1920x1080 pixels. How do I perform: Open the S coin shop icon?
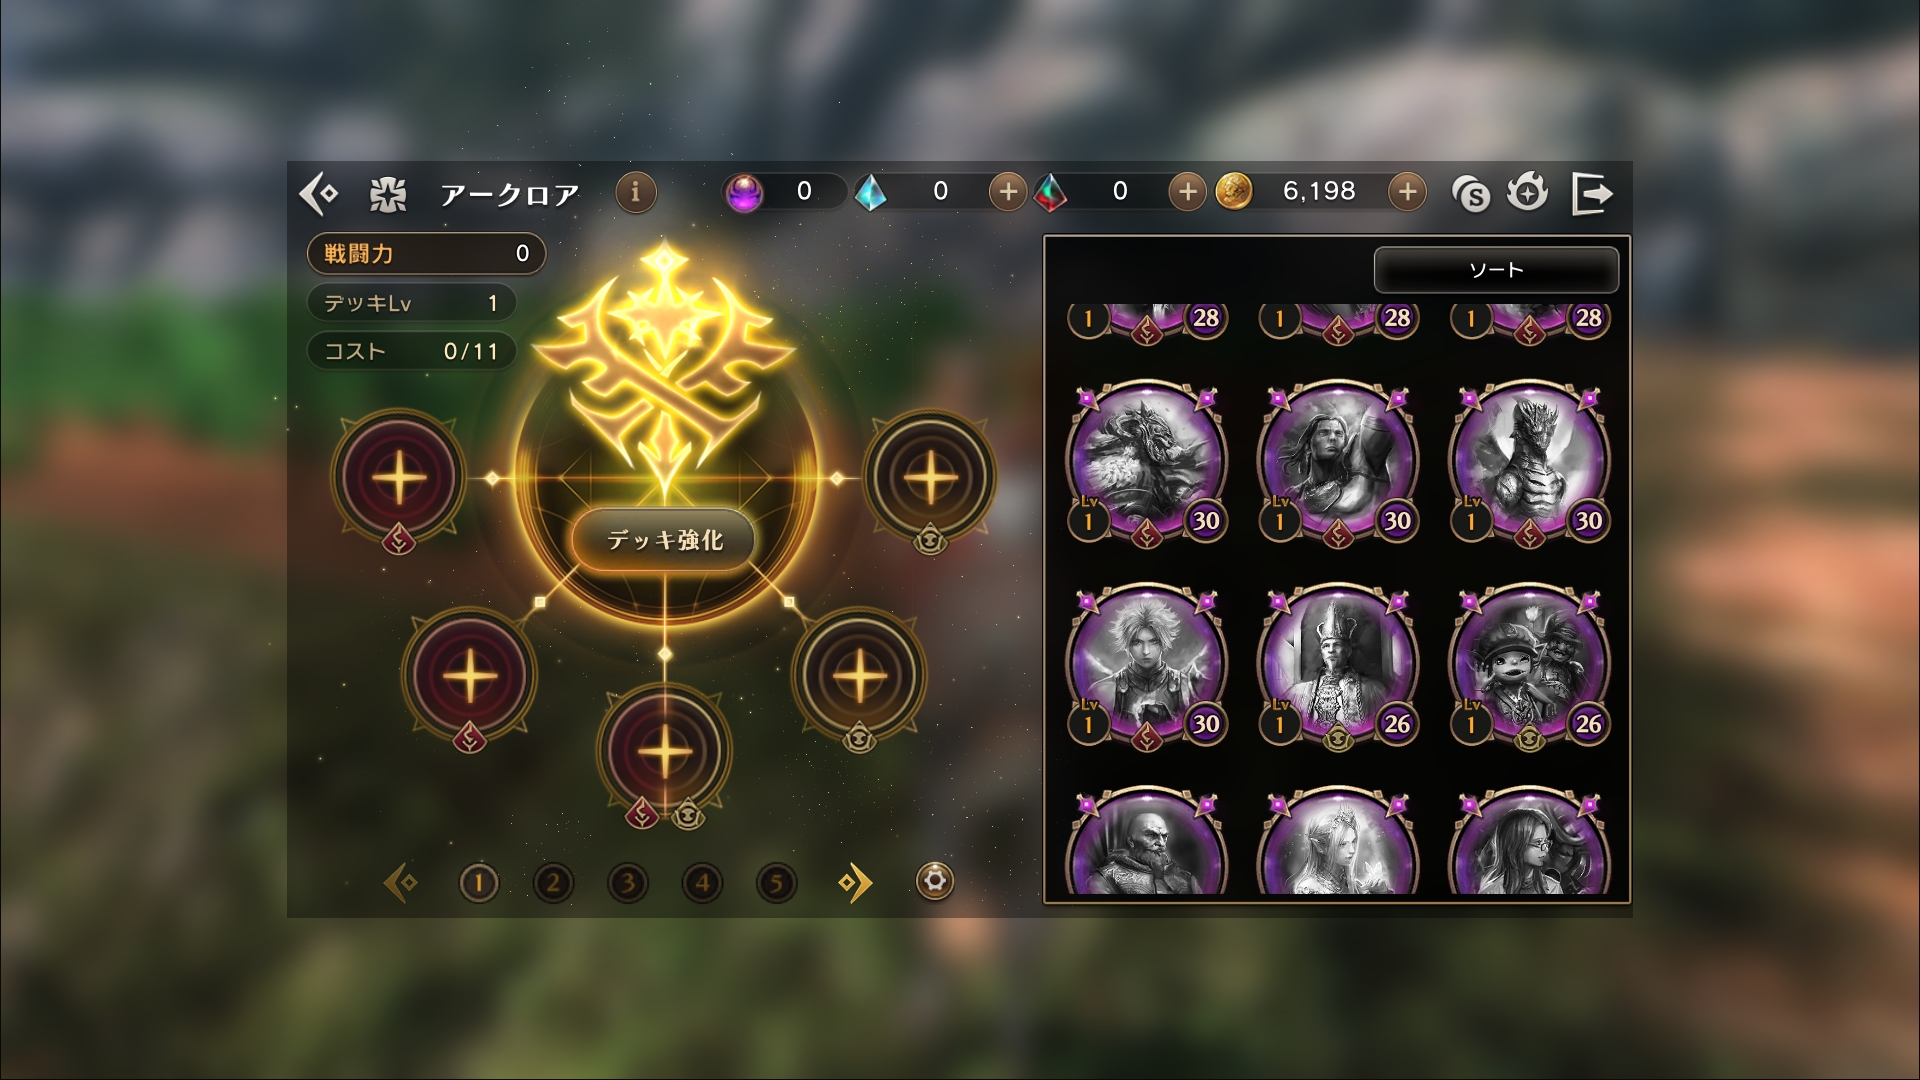coord(1471,193)
